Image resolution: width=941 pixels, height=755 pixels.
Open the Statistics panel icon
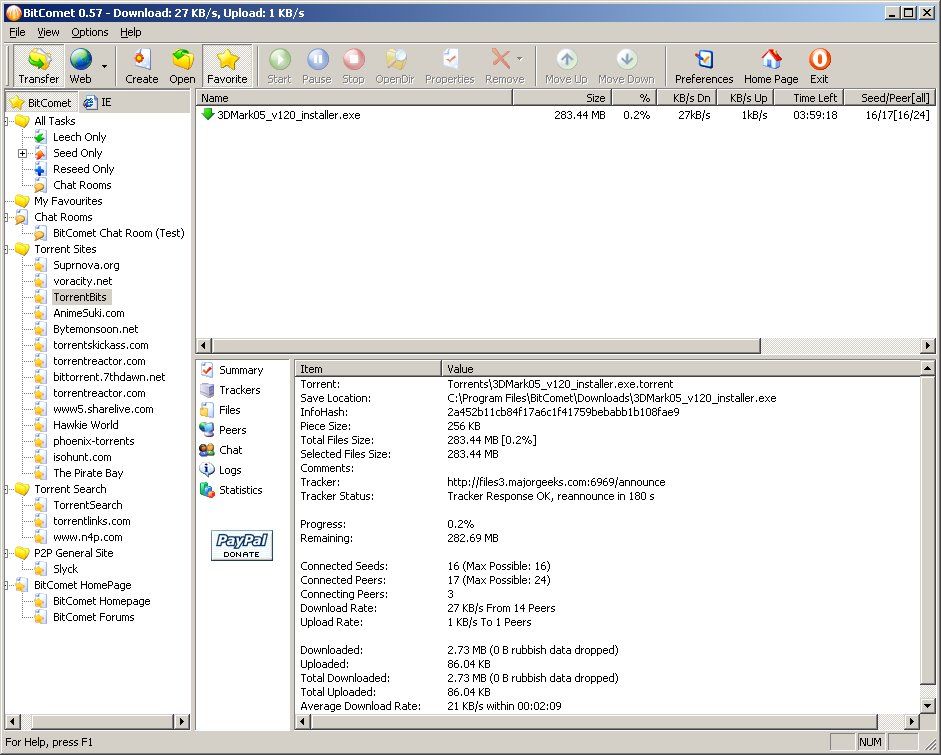(207, 490)
